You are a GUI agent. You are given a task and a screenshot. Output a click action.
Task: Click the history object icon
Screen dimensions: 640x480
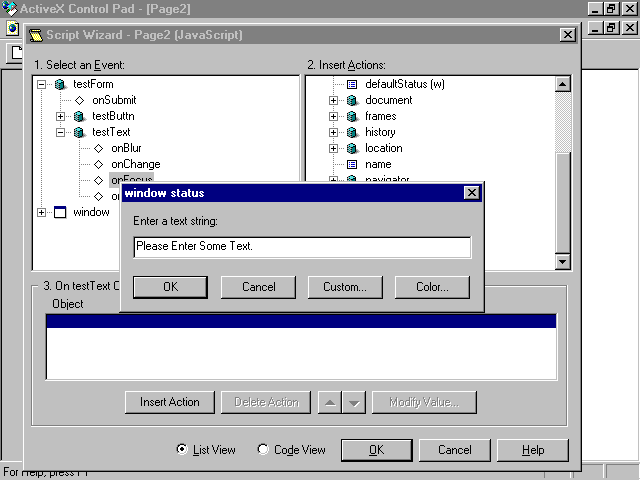[352, 133]
